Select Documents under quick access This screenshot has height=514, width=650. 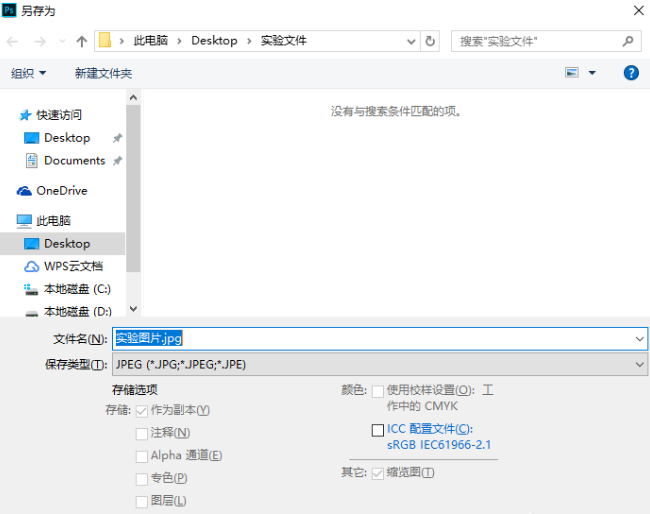pyautogui.click(x=75, y=160)
